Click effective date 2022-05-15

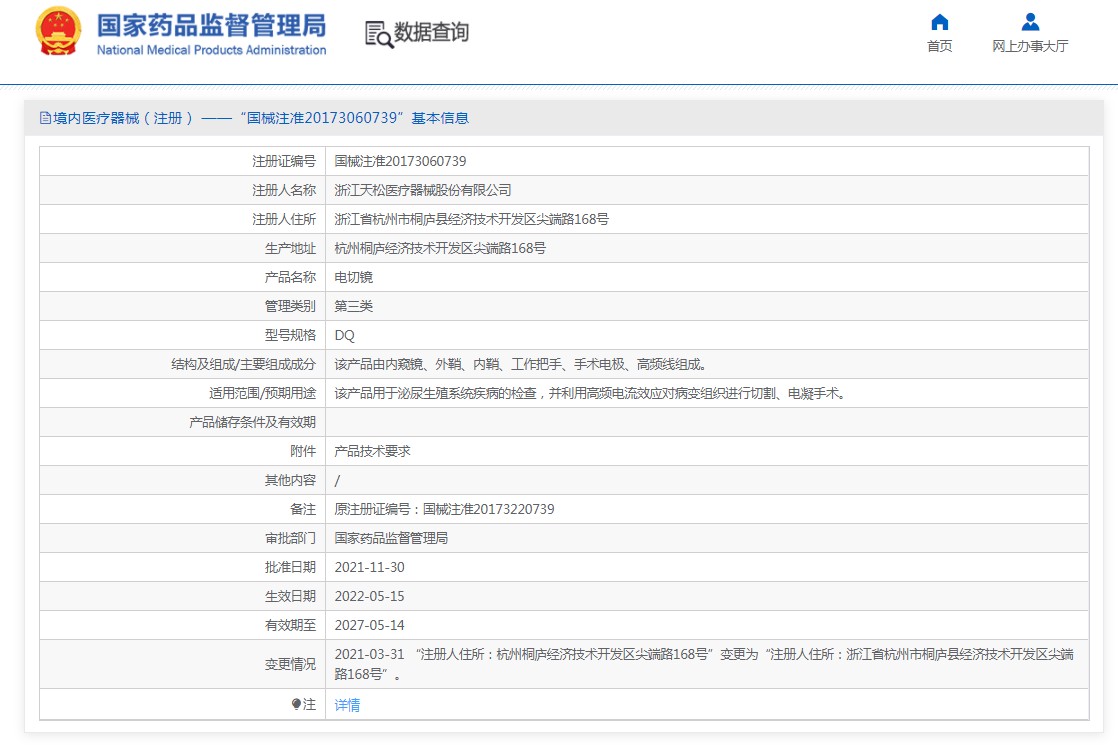(369, 597)
